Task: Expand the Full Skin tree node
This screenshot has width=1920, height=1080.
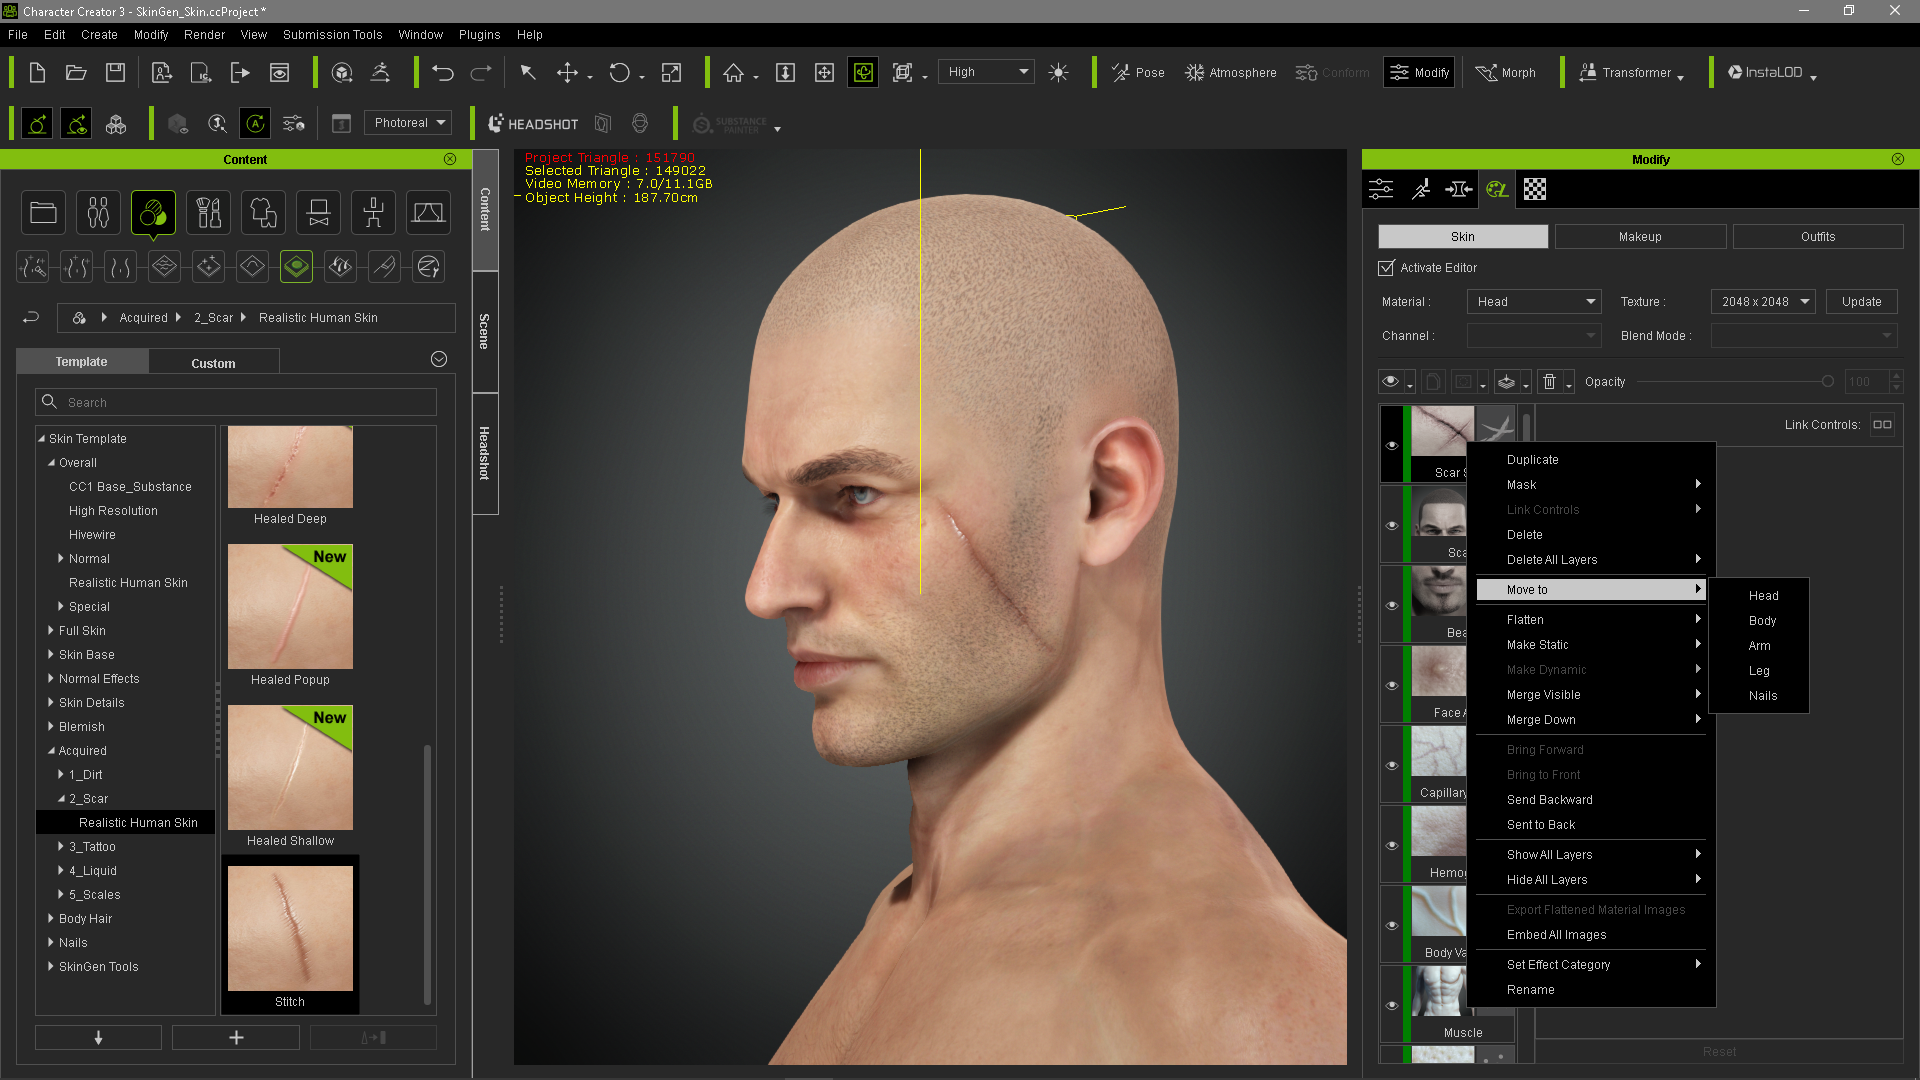Action: 51,631
